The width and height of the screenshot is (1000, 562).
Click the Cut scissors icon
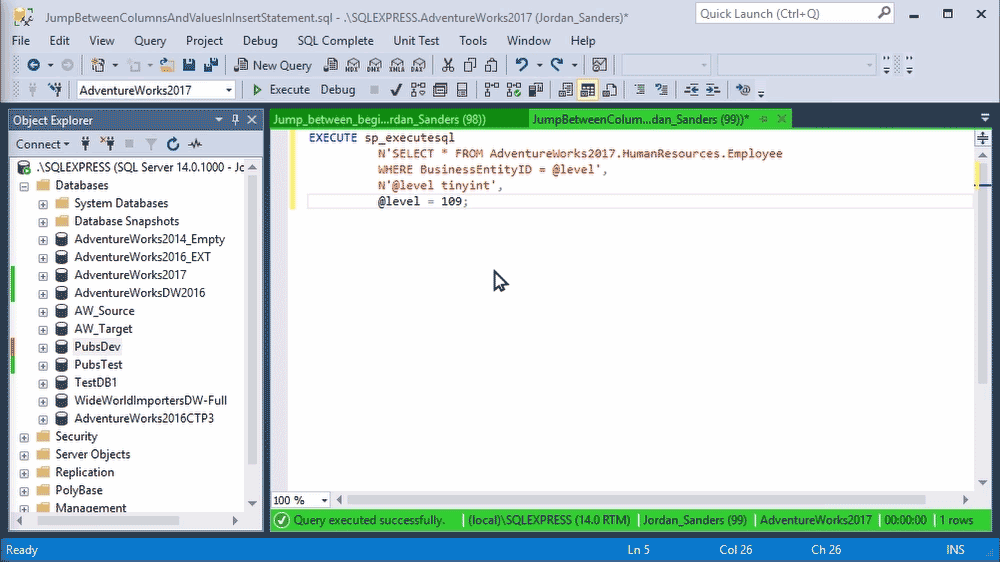448,65
